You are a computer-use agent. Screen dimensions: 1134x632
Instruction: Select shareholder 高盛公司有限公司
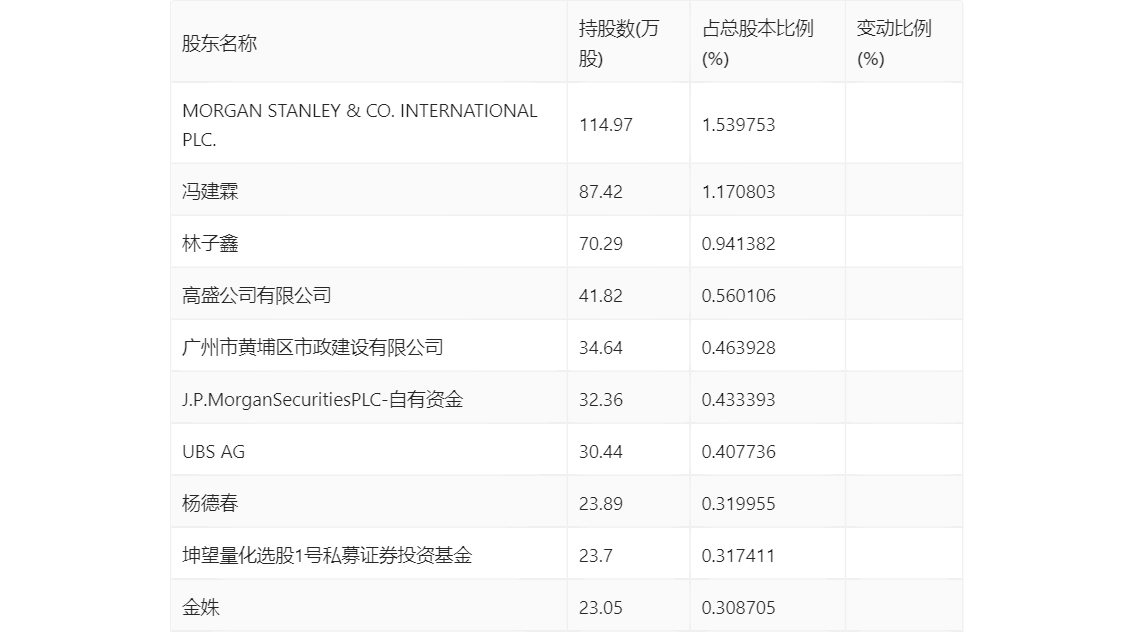[257, 296]
